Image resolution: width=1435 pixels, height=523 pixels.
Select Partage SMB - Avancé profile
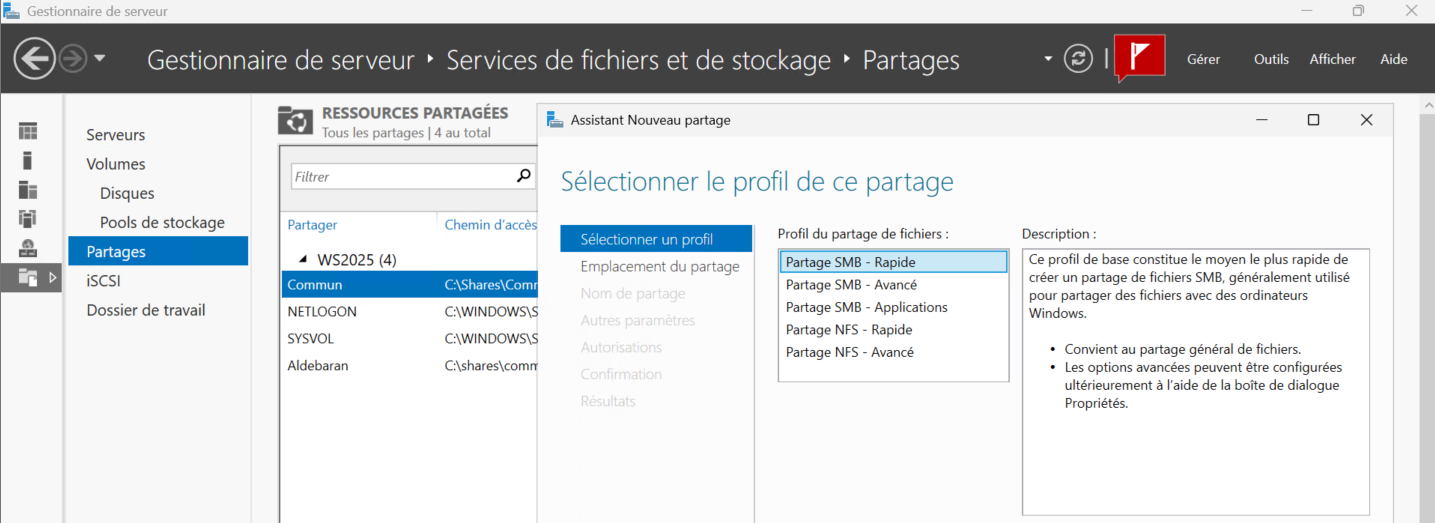(x=851, y=285)
